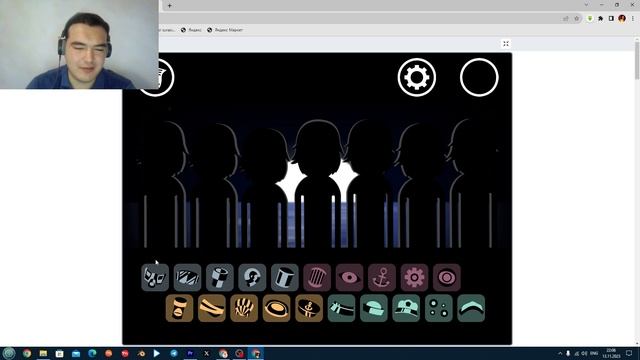Open the Chrome profile avatar
The image size is (640, 360).
[x=622, y=18]
